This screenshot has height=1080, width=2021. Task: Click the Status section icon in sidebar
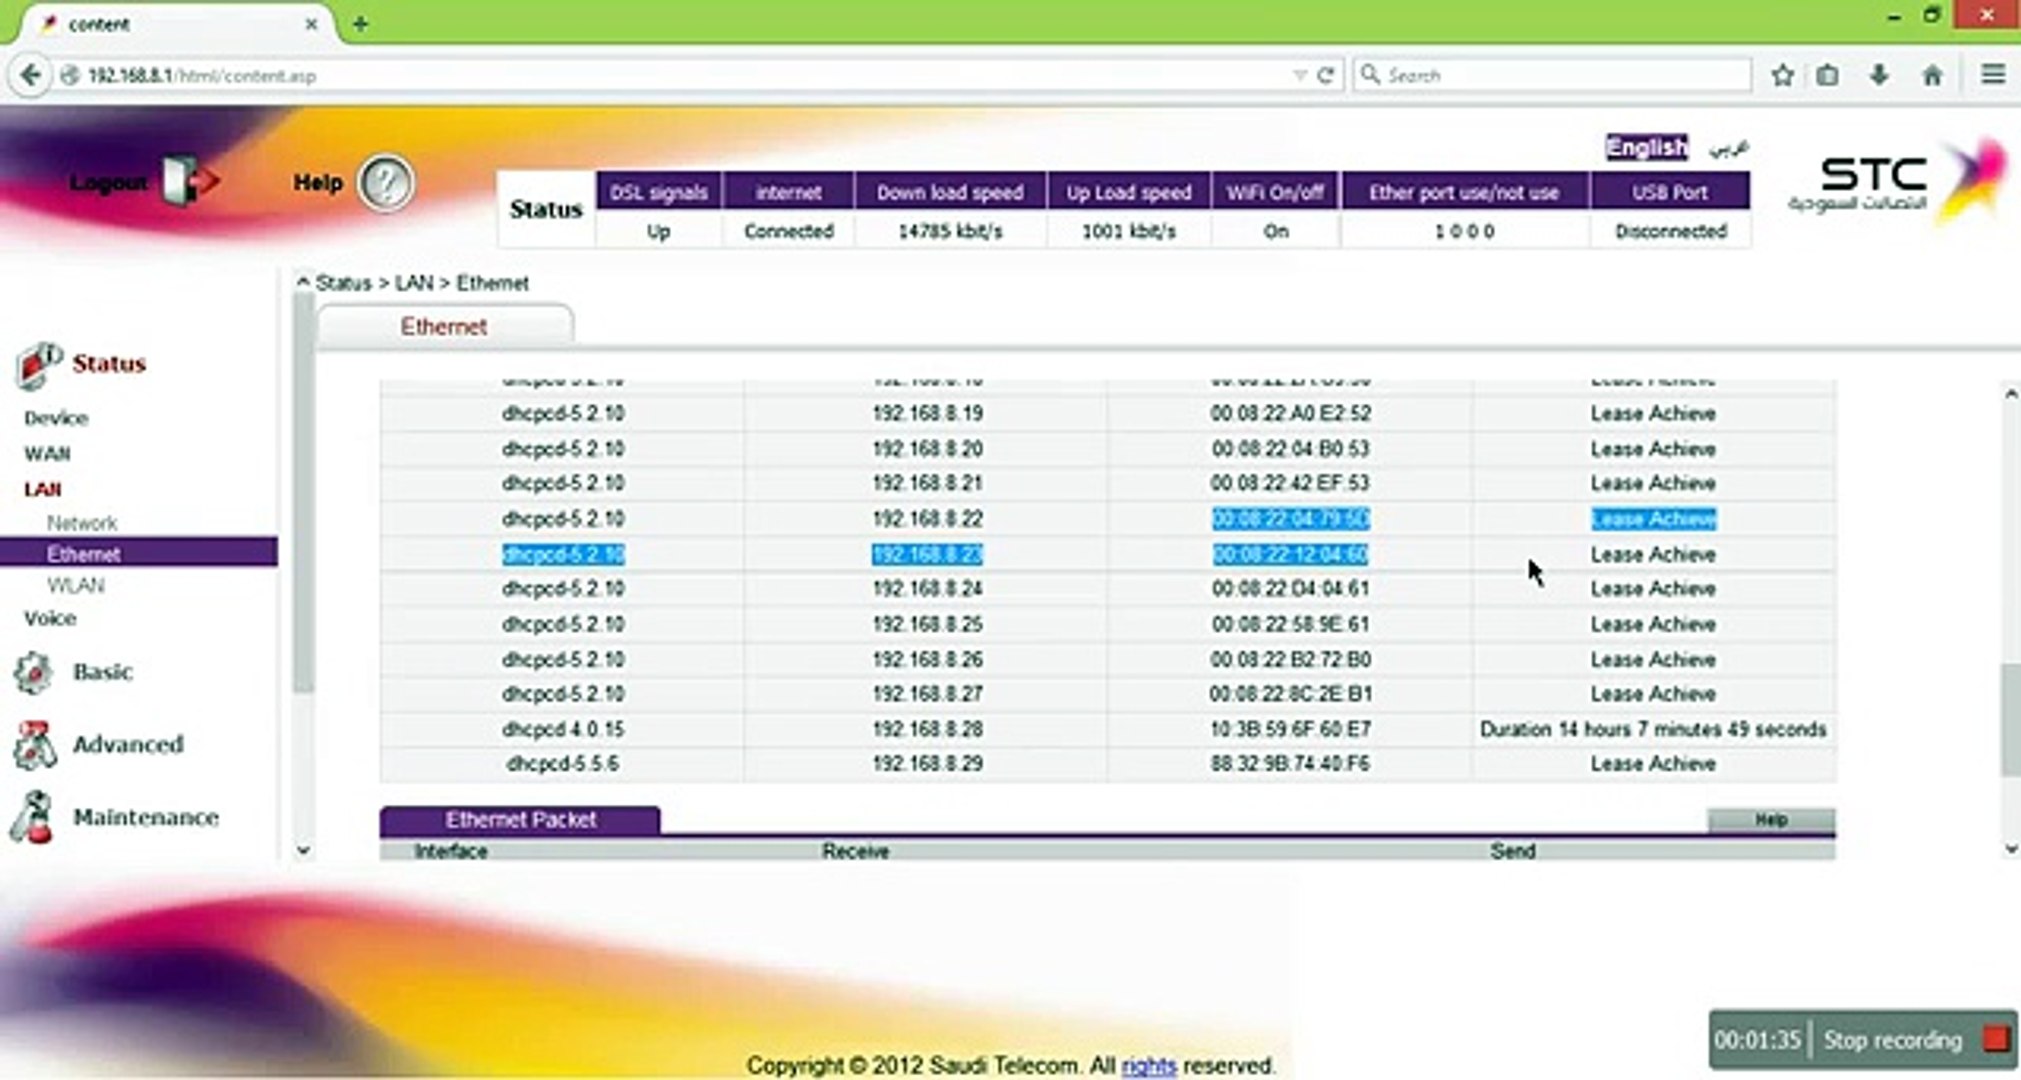click(38, 365)
